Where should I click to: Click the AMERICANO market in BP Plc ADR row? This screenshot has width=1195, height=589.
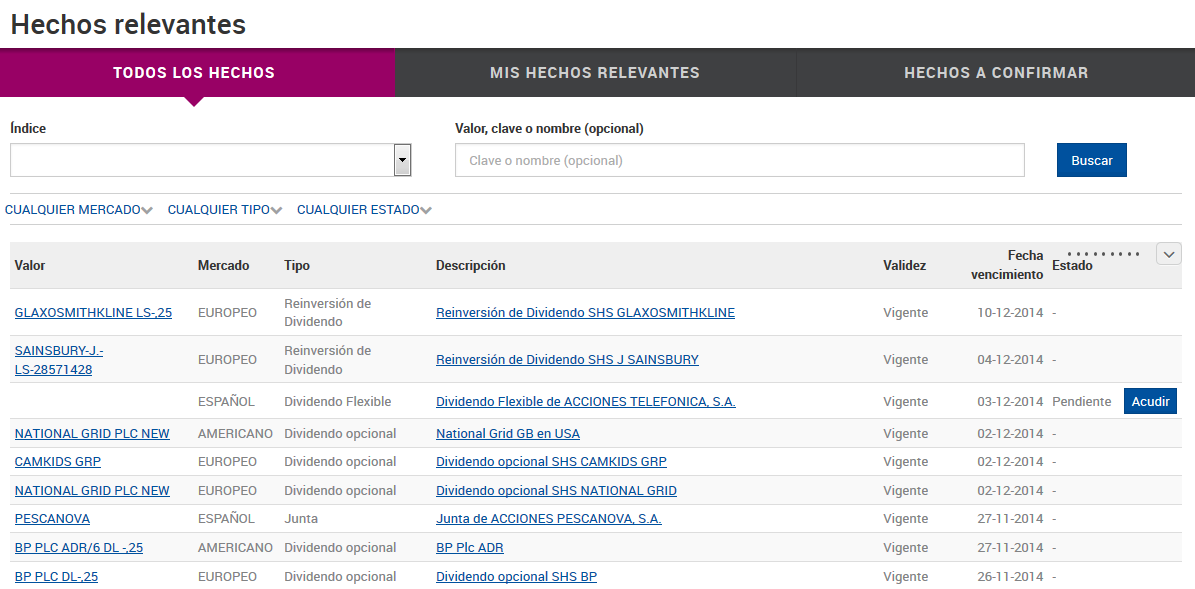[235, 548]
